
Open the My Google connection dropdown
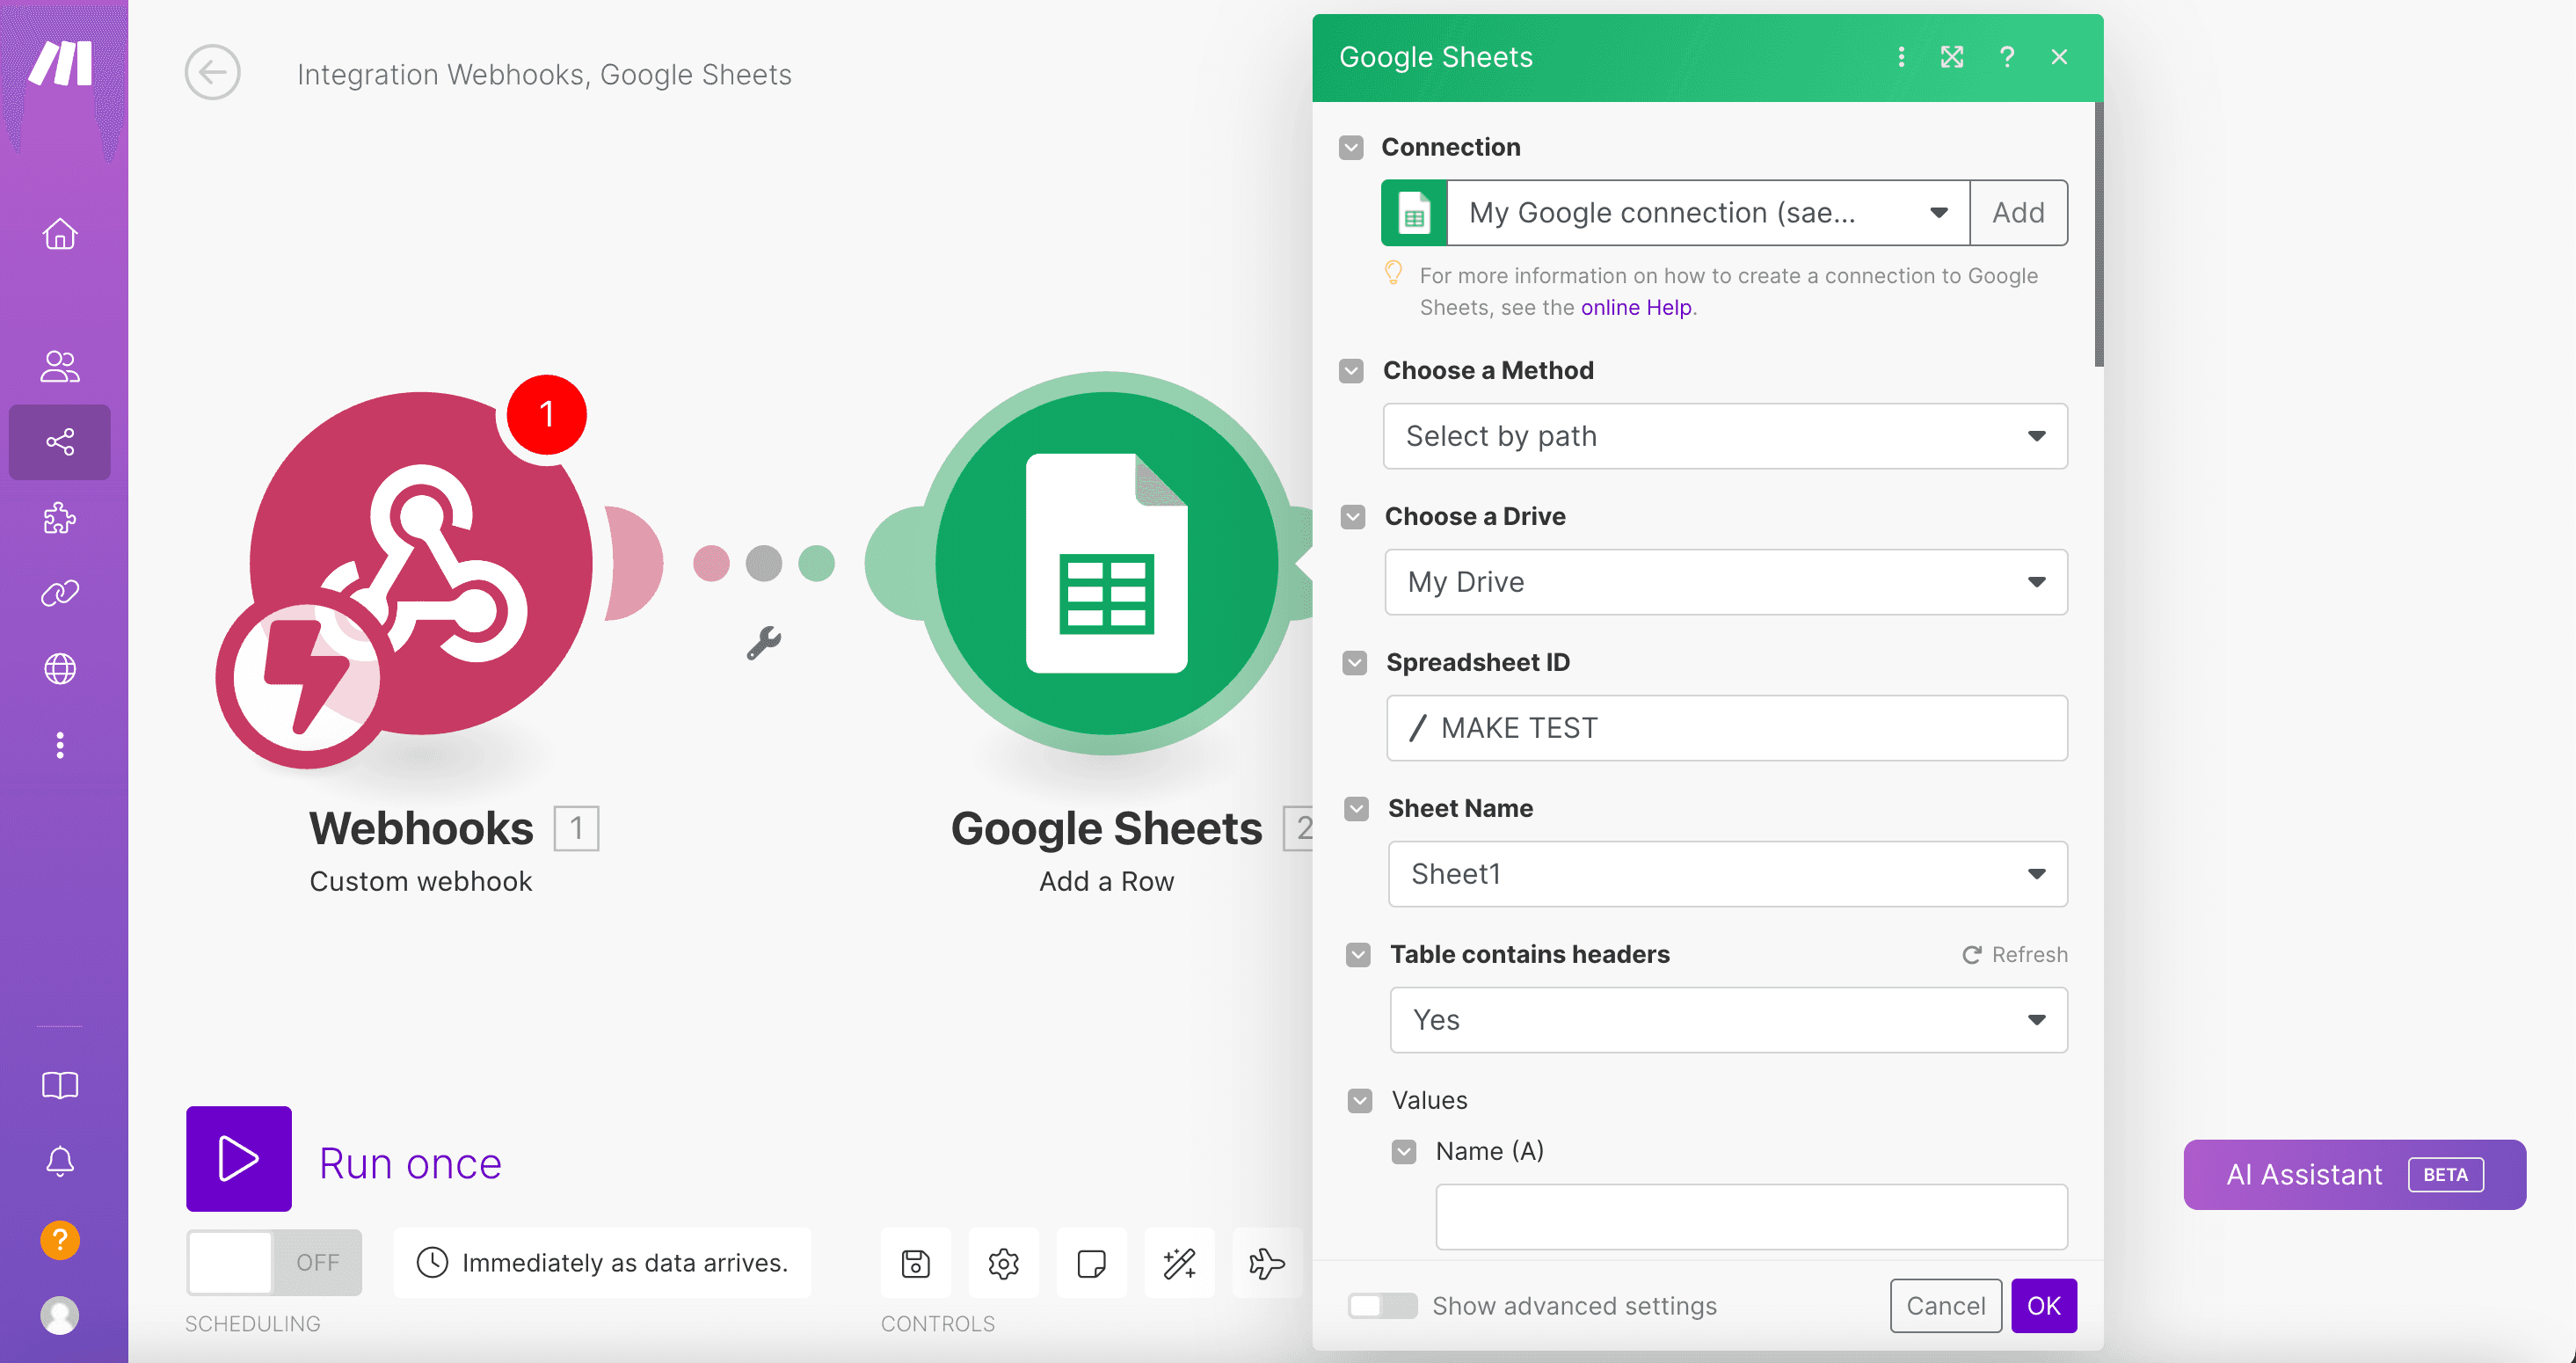tap(1708, 212)
